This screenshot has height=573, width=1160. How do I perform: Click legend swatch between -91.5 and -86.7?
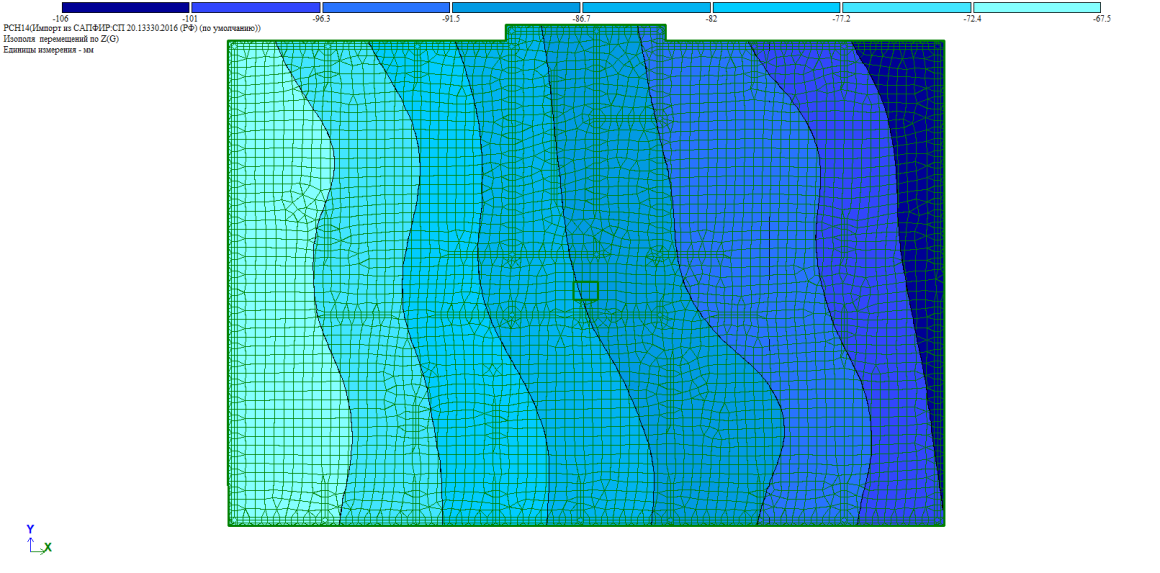(x=516, y=7)
